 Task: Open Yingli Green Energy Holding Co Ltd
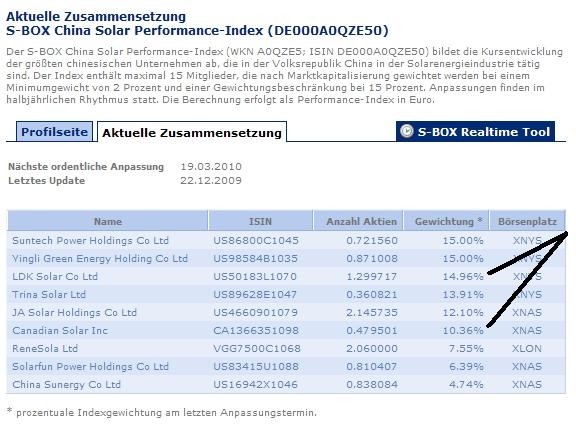(x=100, y=259)
